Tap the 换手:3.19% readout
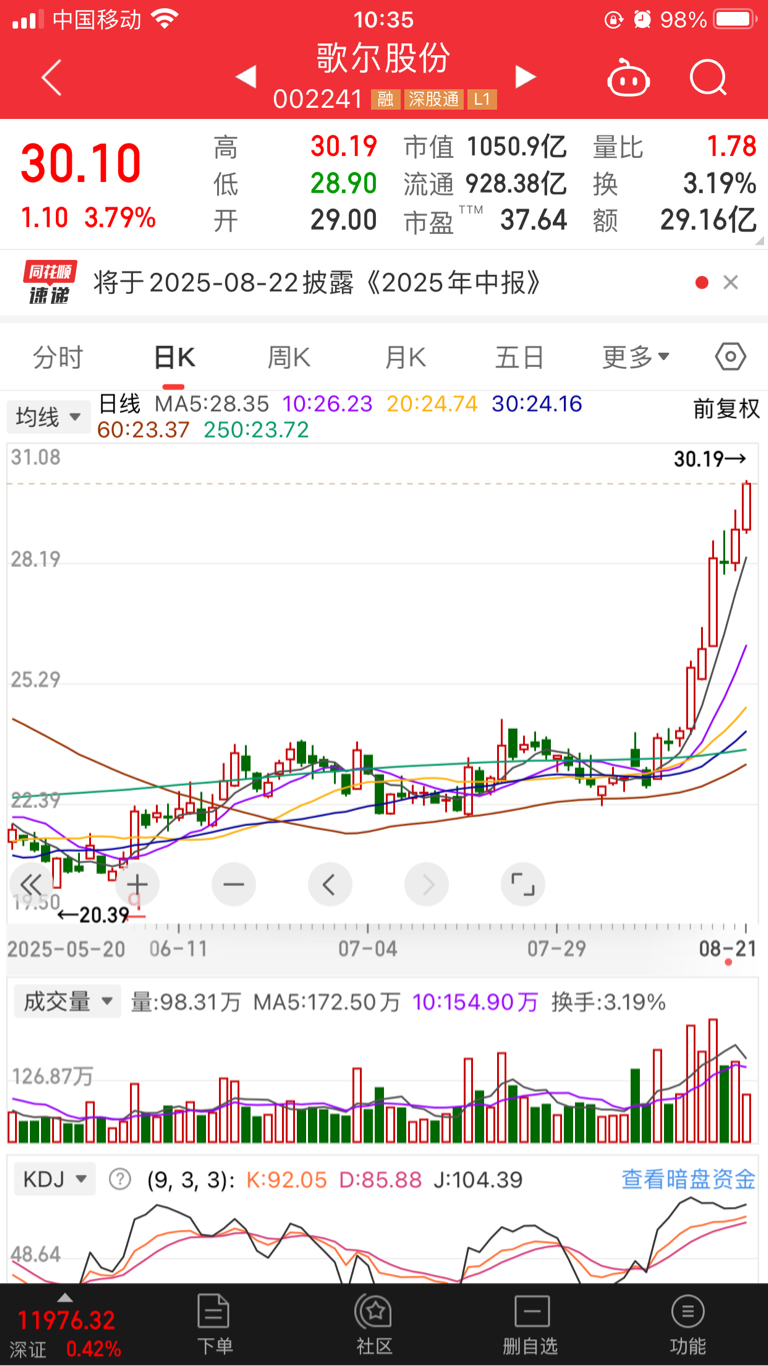Image resolution: width=768 pixels, height=1366 pixels. point(608,1001)
